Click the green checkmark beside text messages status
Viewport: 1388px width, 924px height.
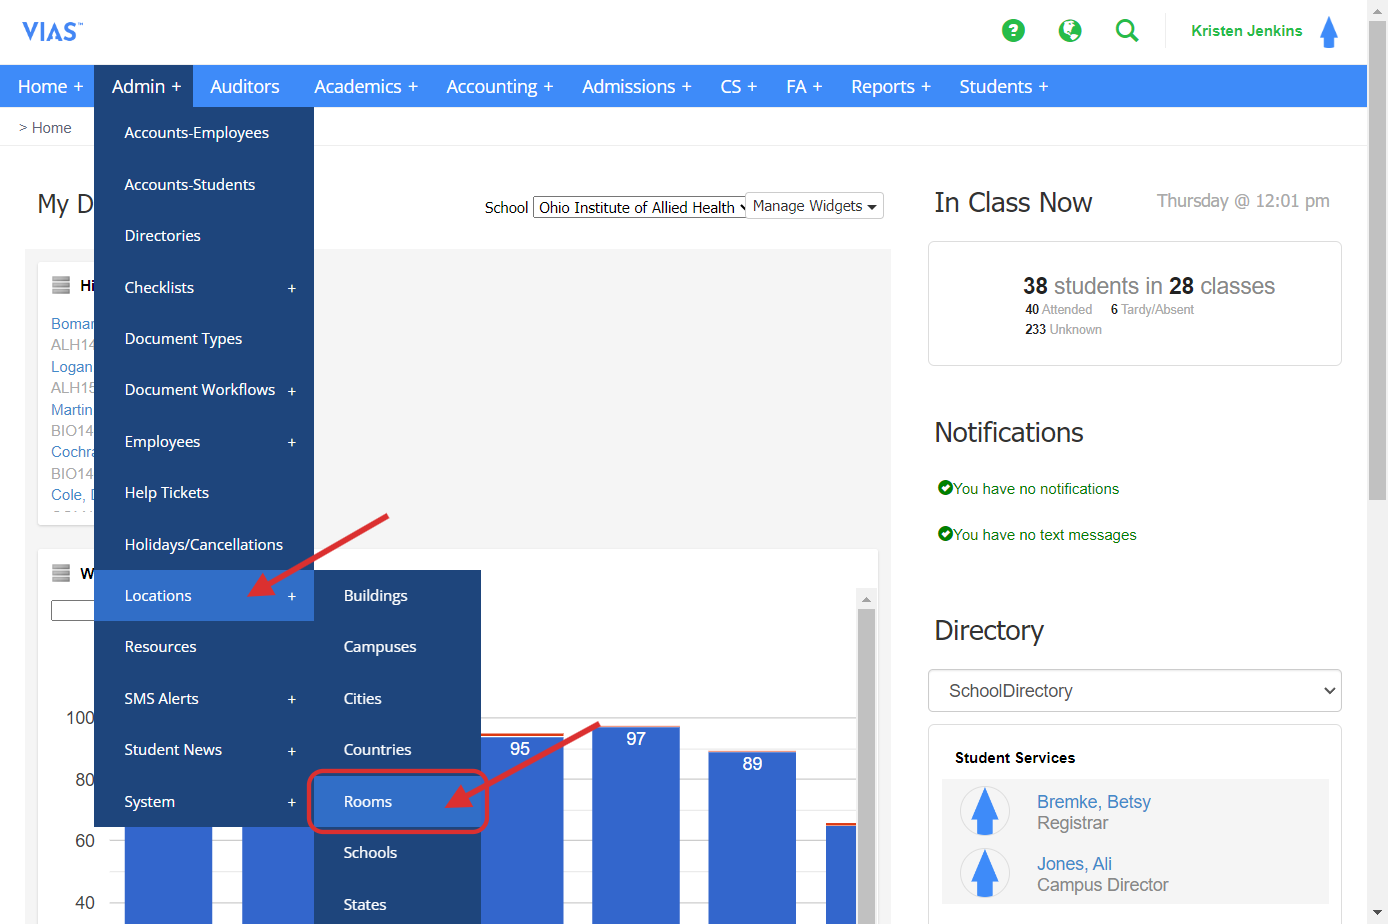(x=946, y=534)
